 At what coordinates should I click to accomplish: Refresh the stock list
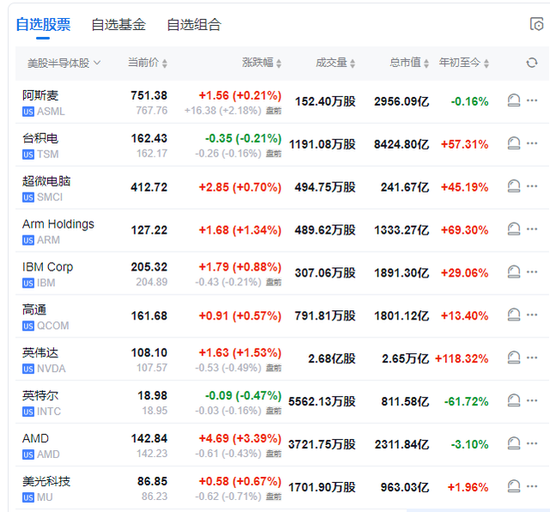point(532,63)
